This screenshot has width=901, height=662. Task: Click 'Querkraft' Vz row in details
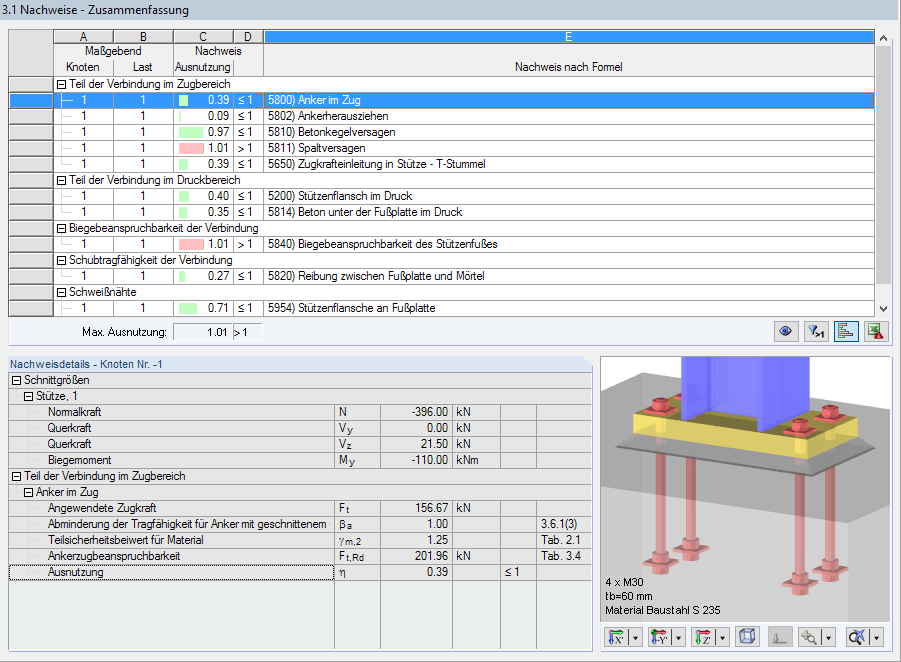[x=299, y=444]
